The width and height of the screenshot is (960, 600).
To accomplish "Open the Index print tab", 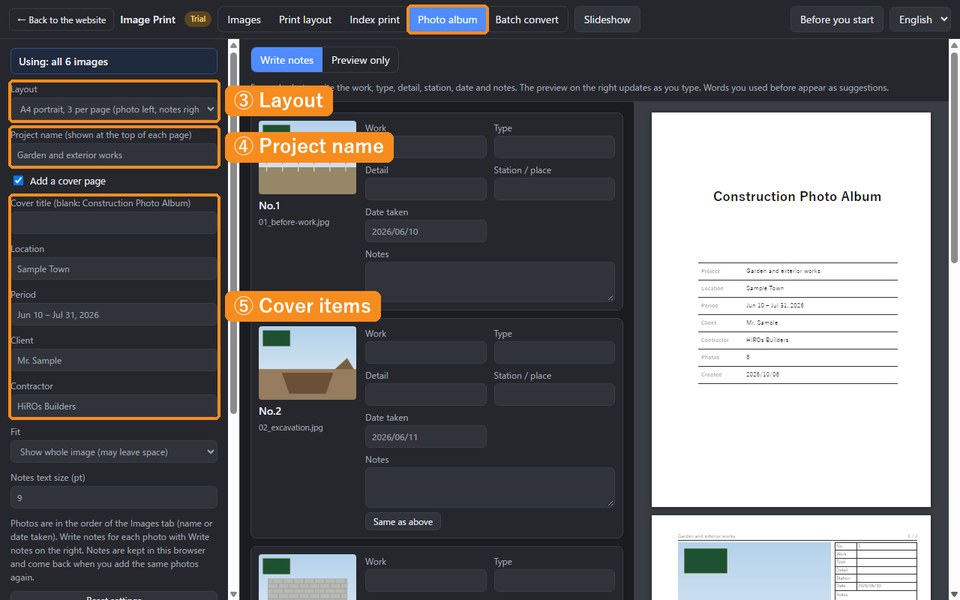I will coord(374,20).
